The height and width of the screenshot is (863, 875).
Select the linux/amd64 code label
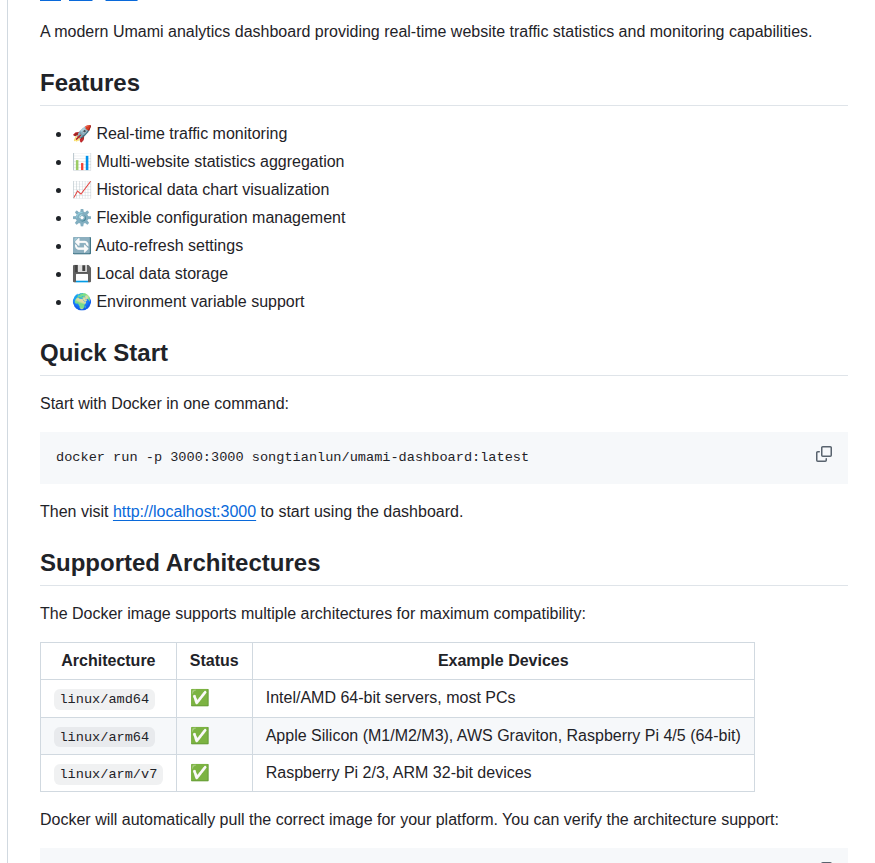click(x=104, y=698)
